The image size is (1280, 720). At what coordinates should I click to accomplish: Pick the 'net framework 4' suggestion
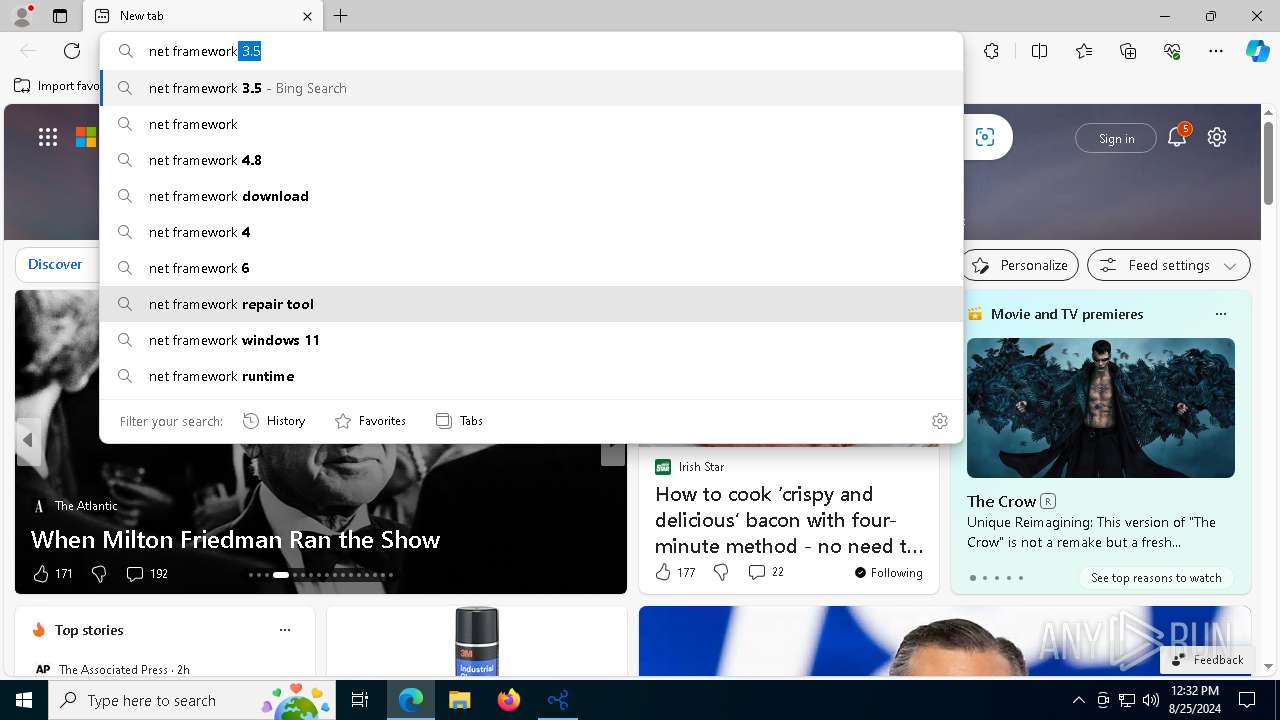coord(531,232)
